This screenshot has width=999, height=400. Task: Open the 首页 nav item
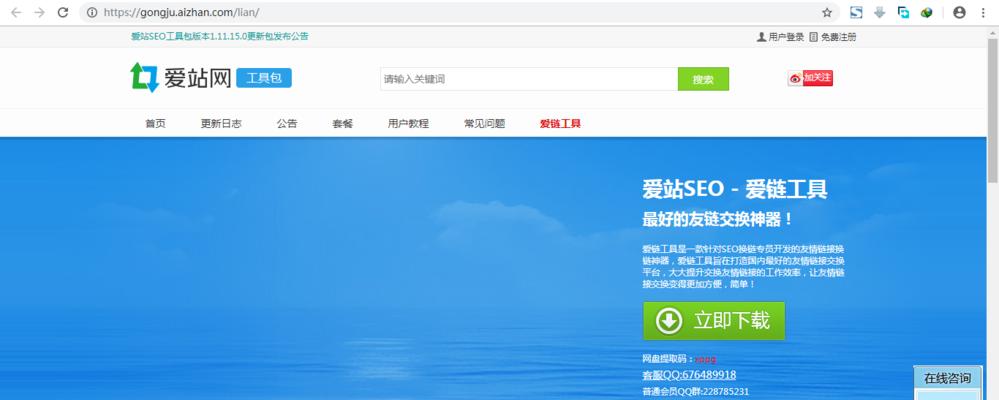tap(155, 124)
